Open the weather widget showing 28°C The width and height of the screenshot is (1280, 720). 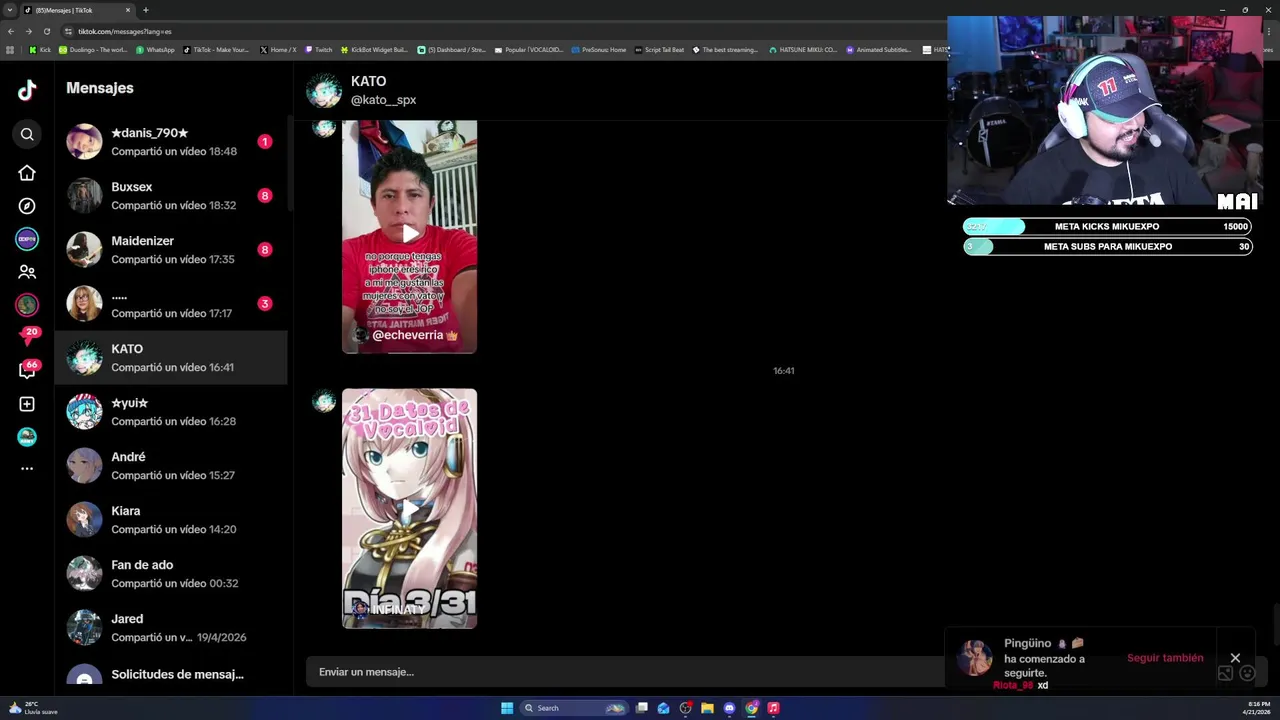[x=32, y=708]
